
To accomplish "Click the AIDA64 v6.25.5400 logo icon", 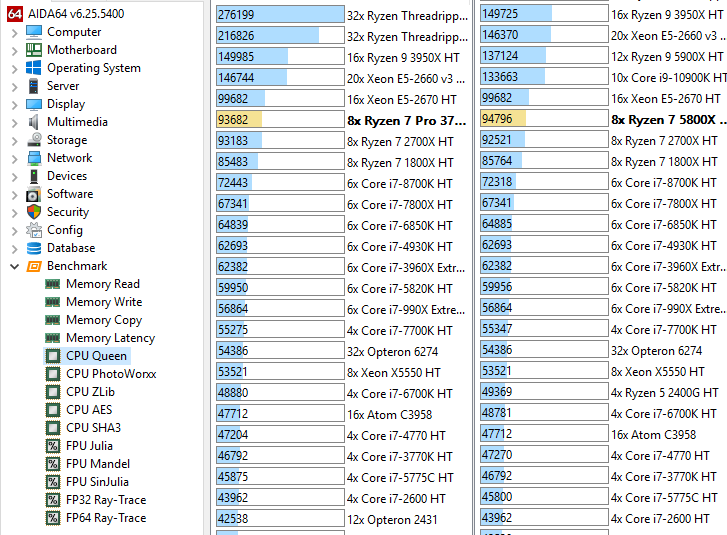I will [15, 14].
